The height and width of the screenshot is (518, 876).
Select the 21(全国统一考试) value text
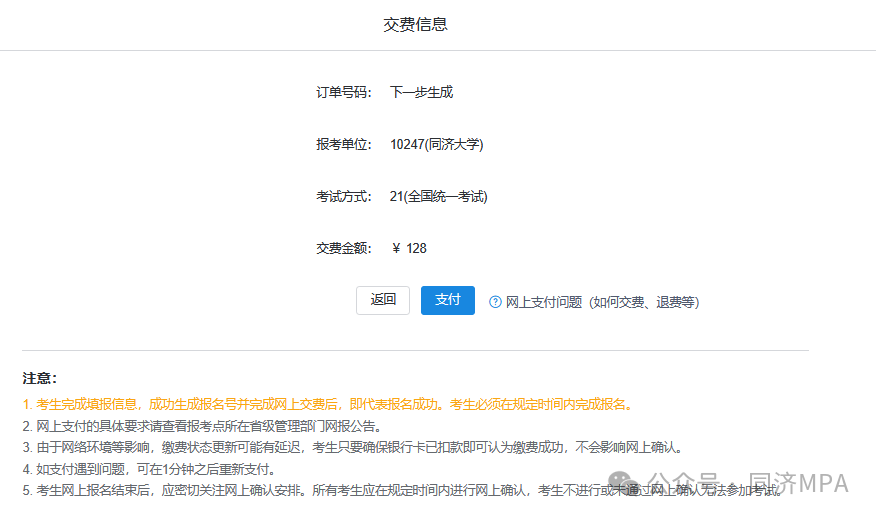[x=438, y=197]
